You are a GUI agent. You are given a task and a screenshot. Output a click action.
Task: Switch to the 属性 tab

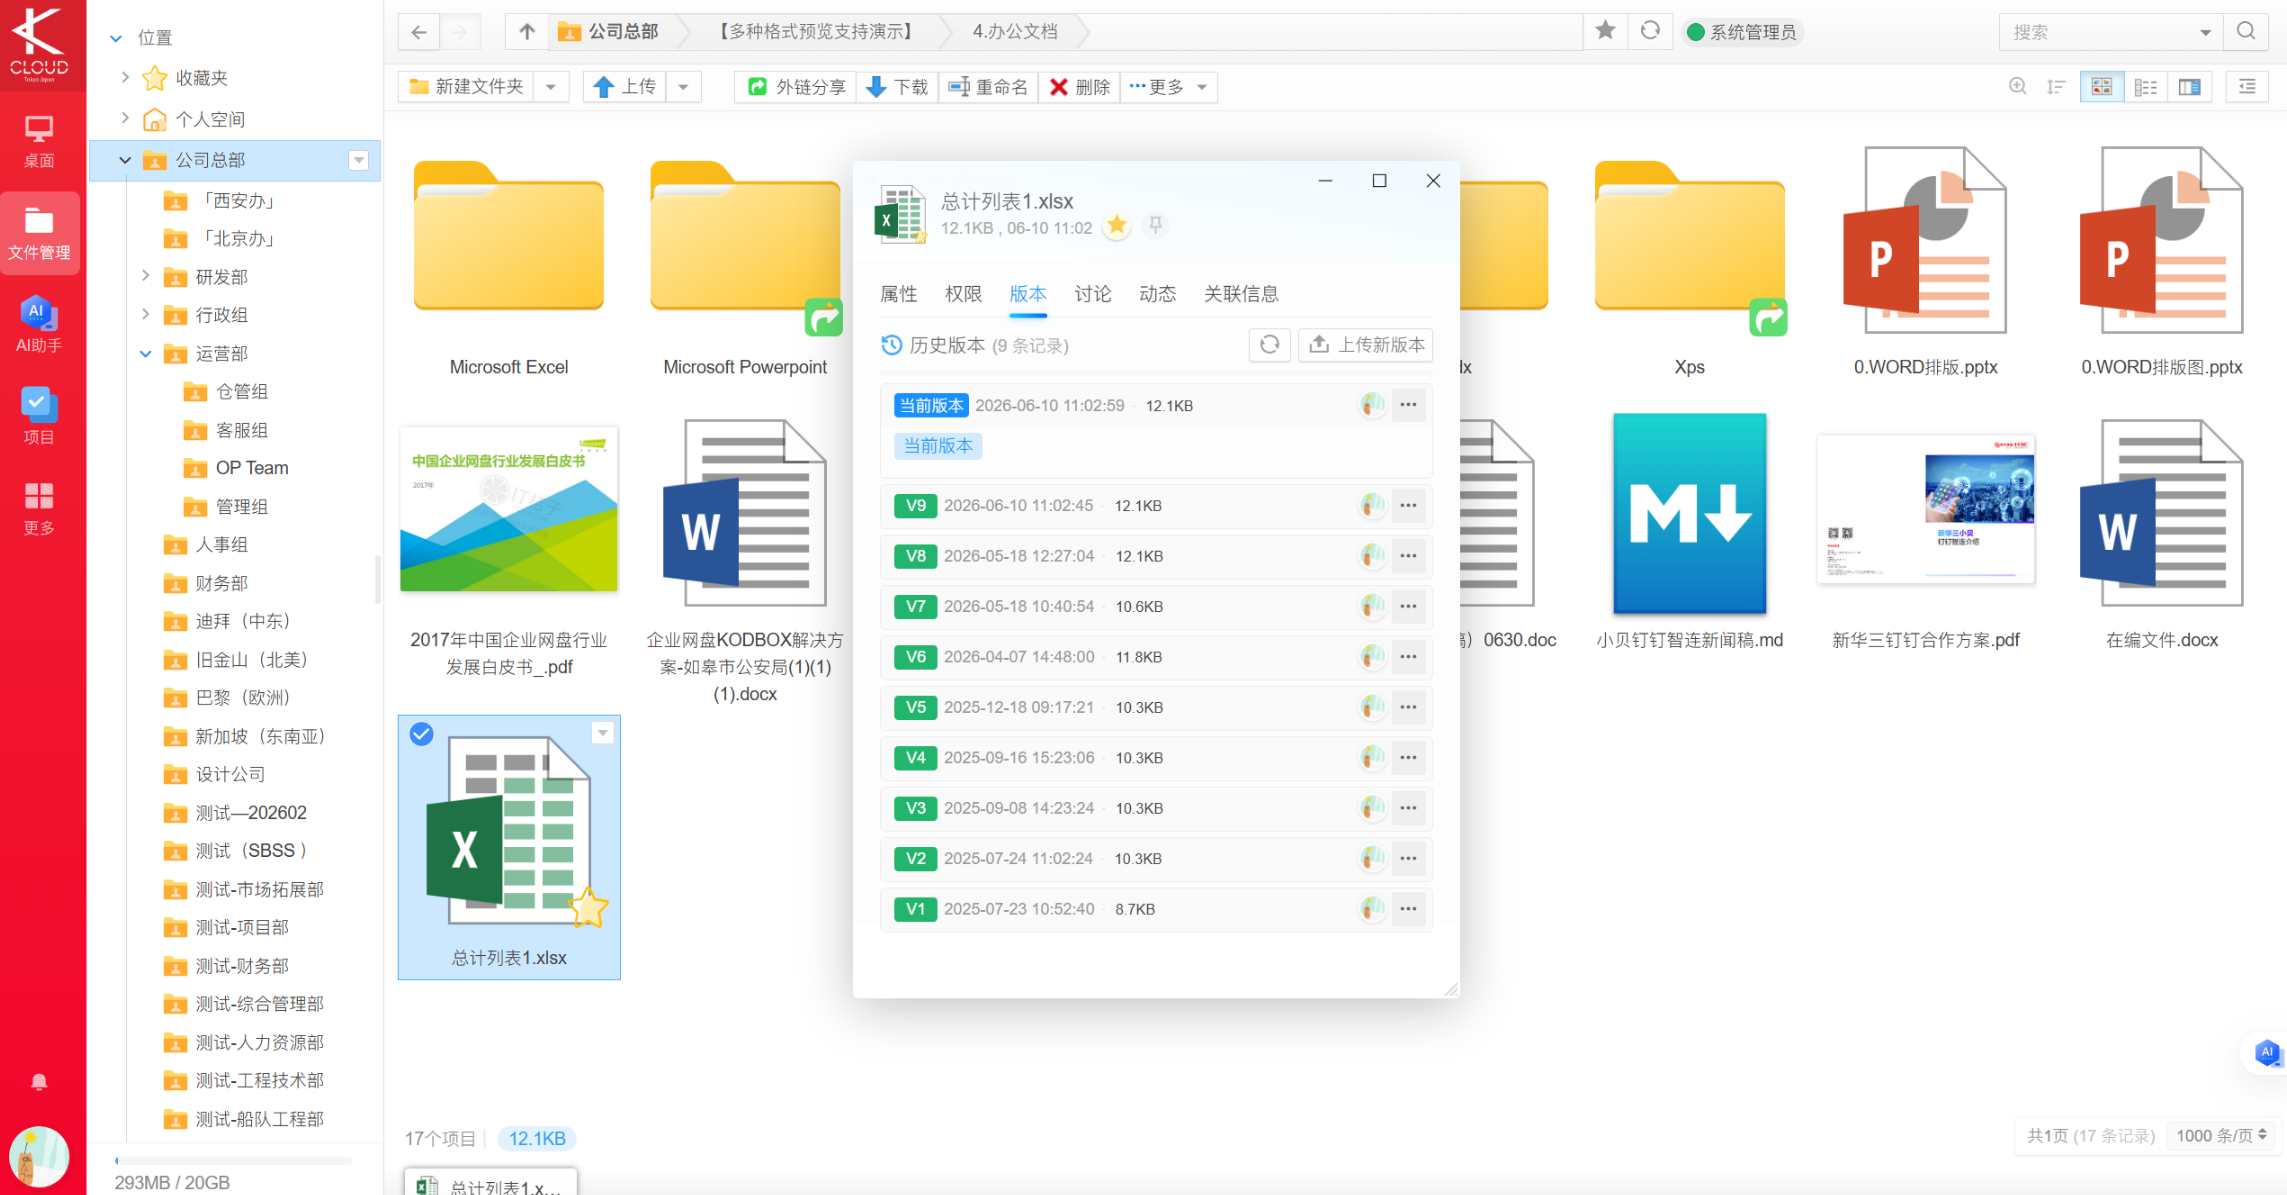point(898,294)
